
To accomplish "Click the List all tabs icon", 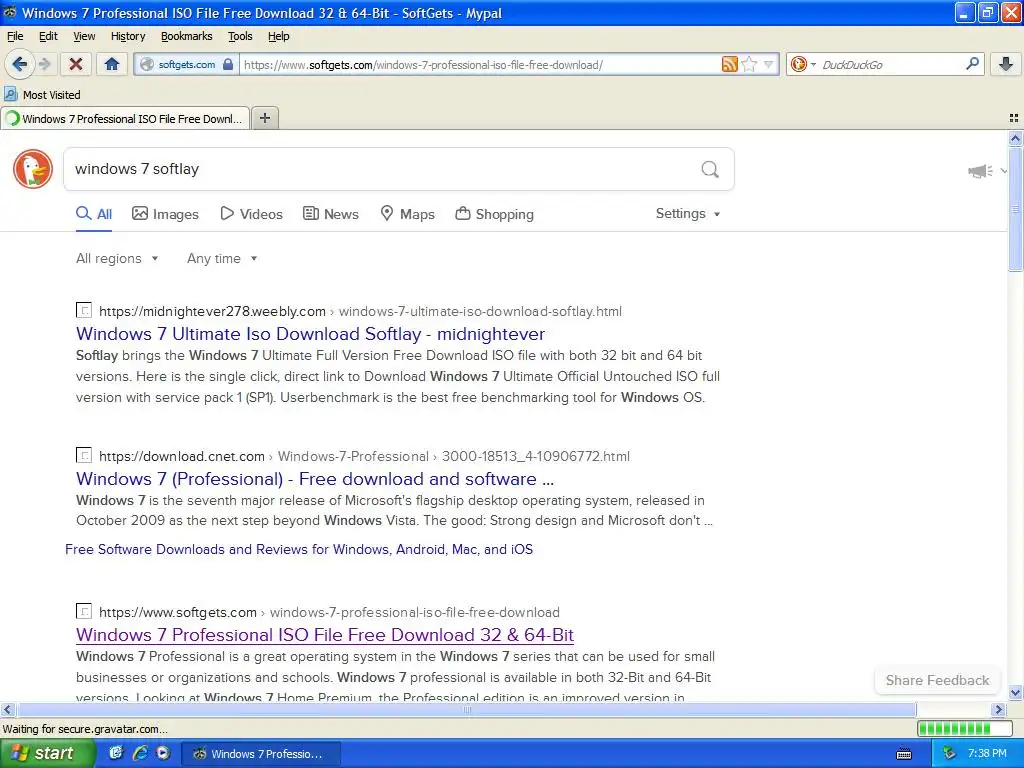I will (1014, 118).
